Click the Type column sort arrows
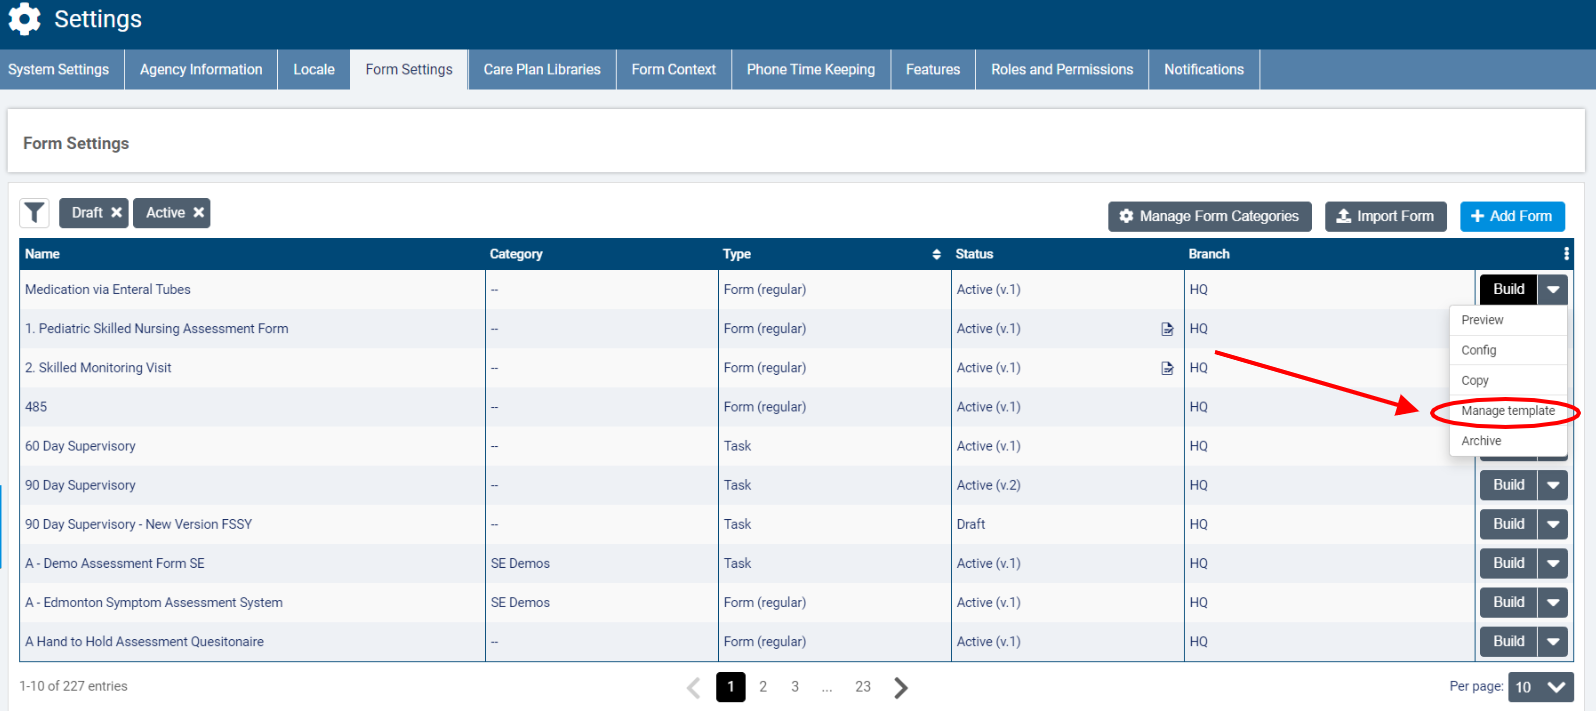Image resolution: width=1596 pixels, height=711 pixels. [x=936, y=254]
